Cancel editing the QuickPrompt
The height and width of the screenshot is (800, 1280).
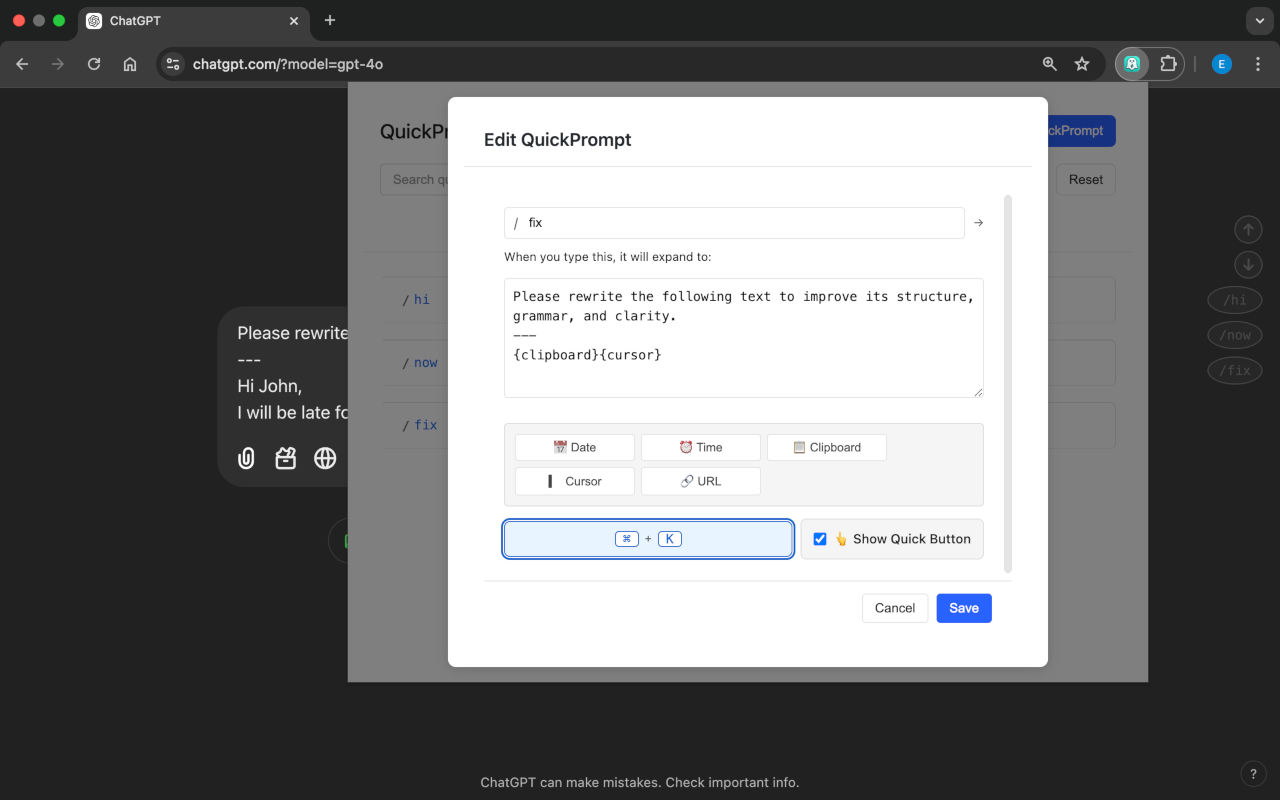(894, 608)
